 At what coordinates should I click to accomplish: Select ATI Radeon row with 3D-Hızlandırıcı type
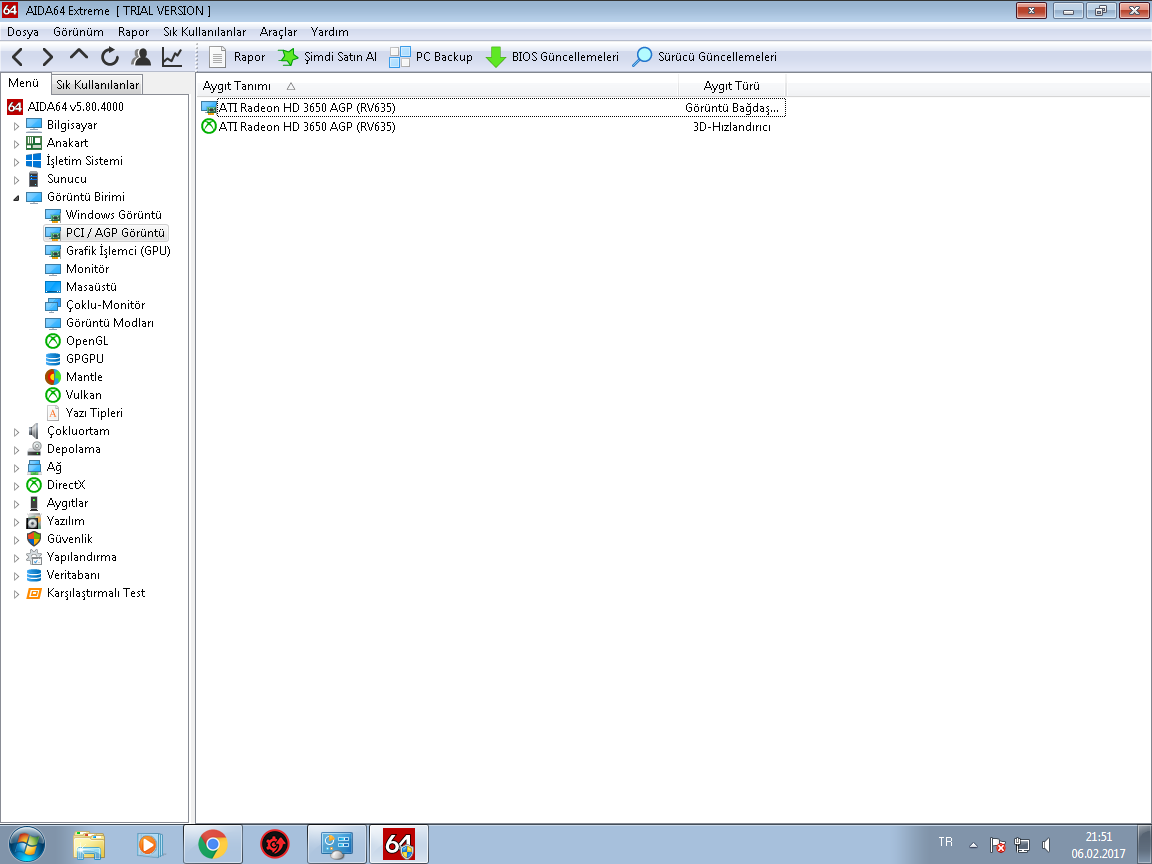pyautogui.click(x=492, y=127)
